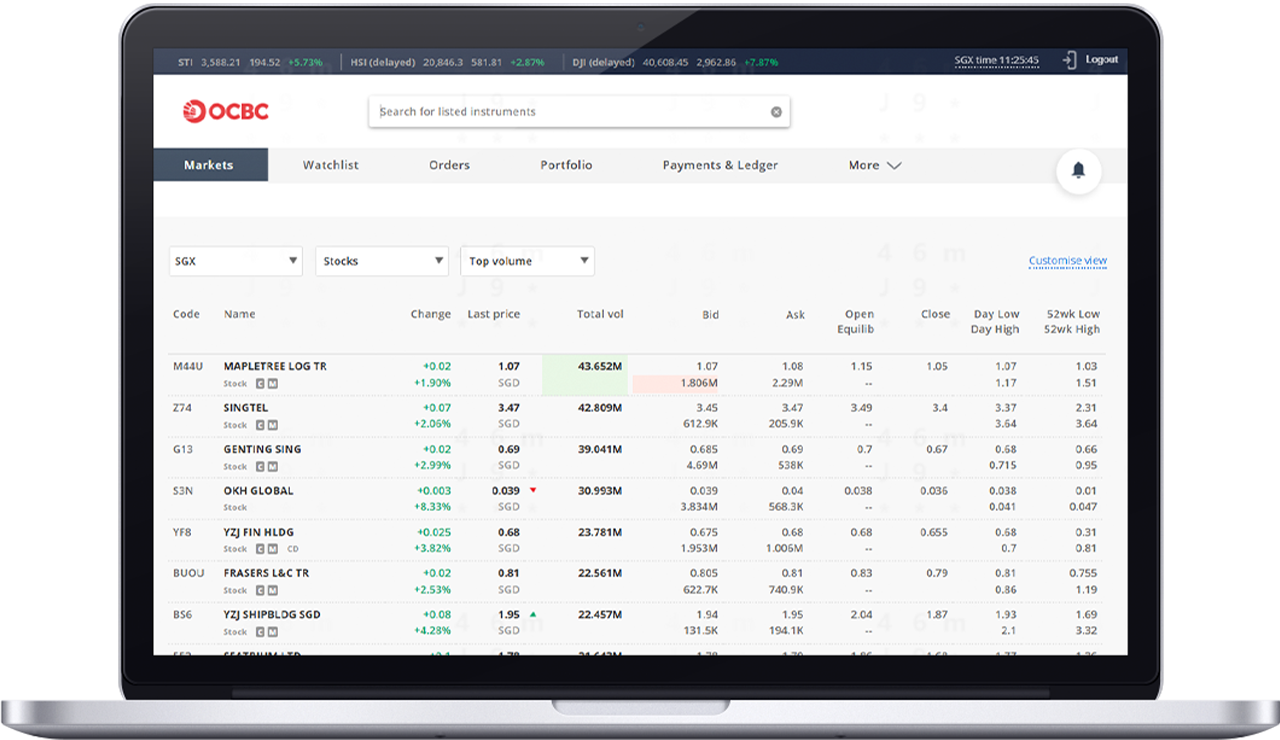The image size is (1280, 740).
Task: Open the Watchlist tab
Action: click(331, 165)
